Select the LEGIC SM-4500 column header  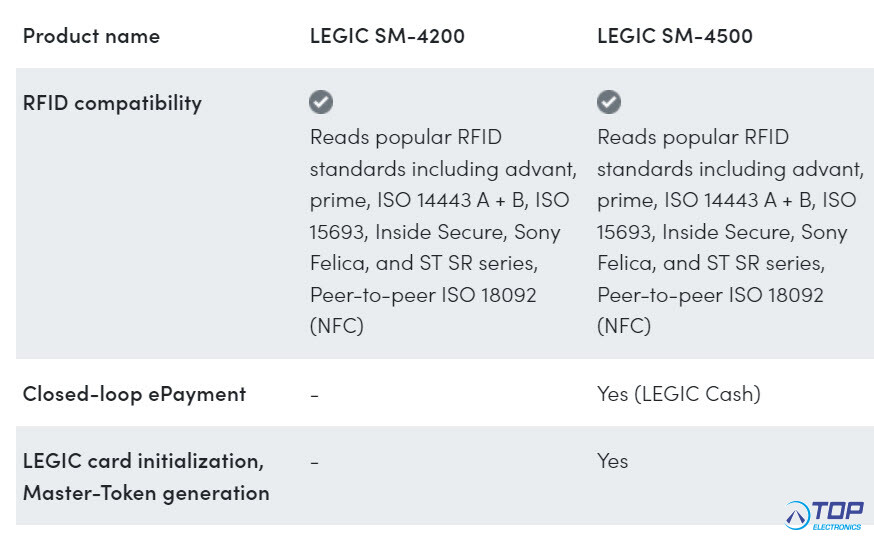674,36
